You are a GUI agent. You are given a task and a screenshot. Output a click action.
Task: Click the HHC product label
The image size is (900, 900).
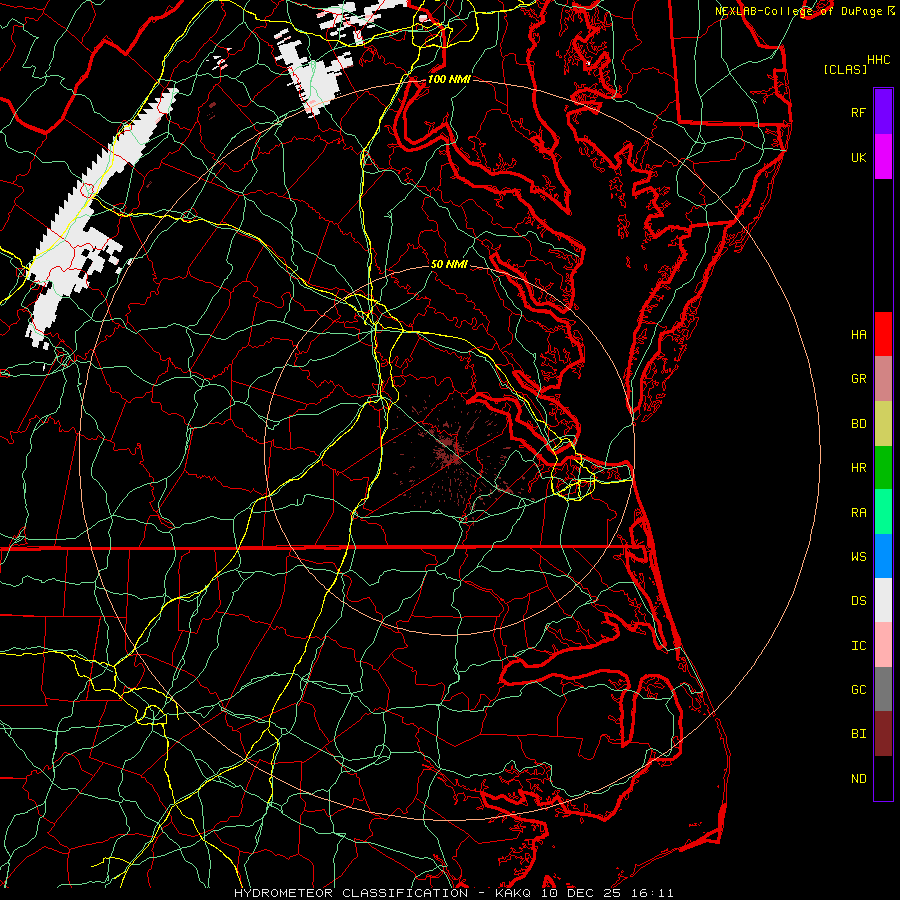click(x=878, y=60)
